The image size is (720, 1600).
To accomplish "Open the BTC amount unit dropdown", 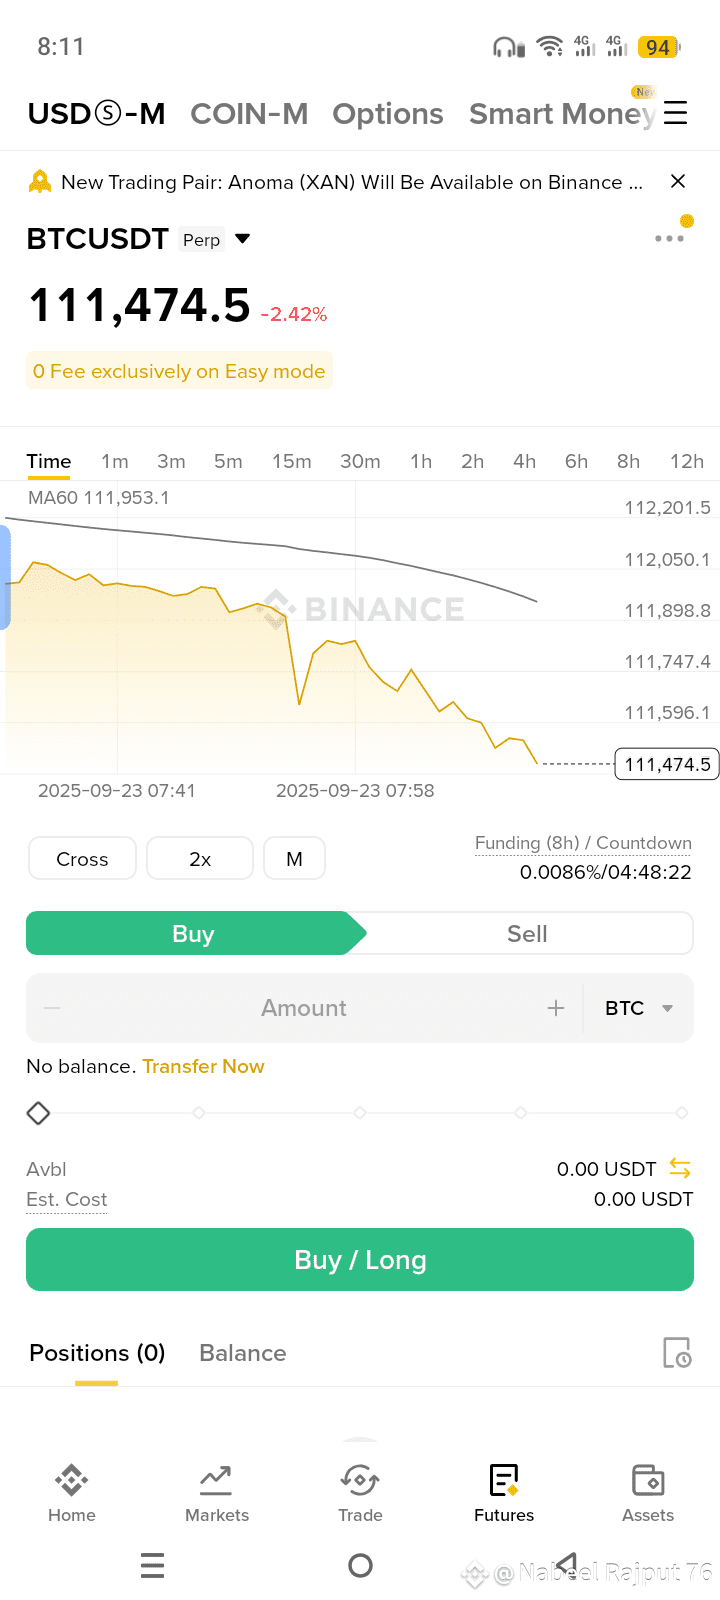I will pyautogui.click(x=639, y=1008).
